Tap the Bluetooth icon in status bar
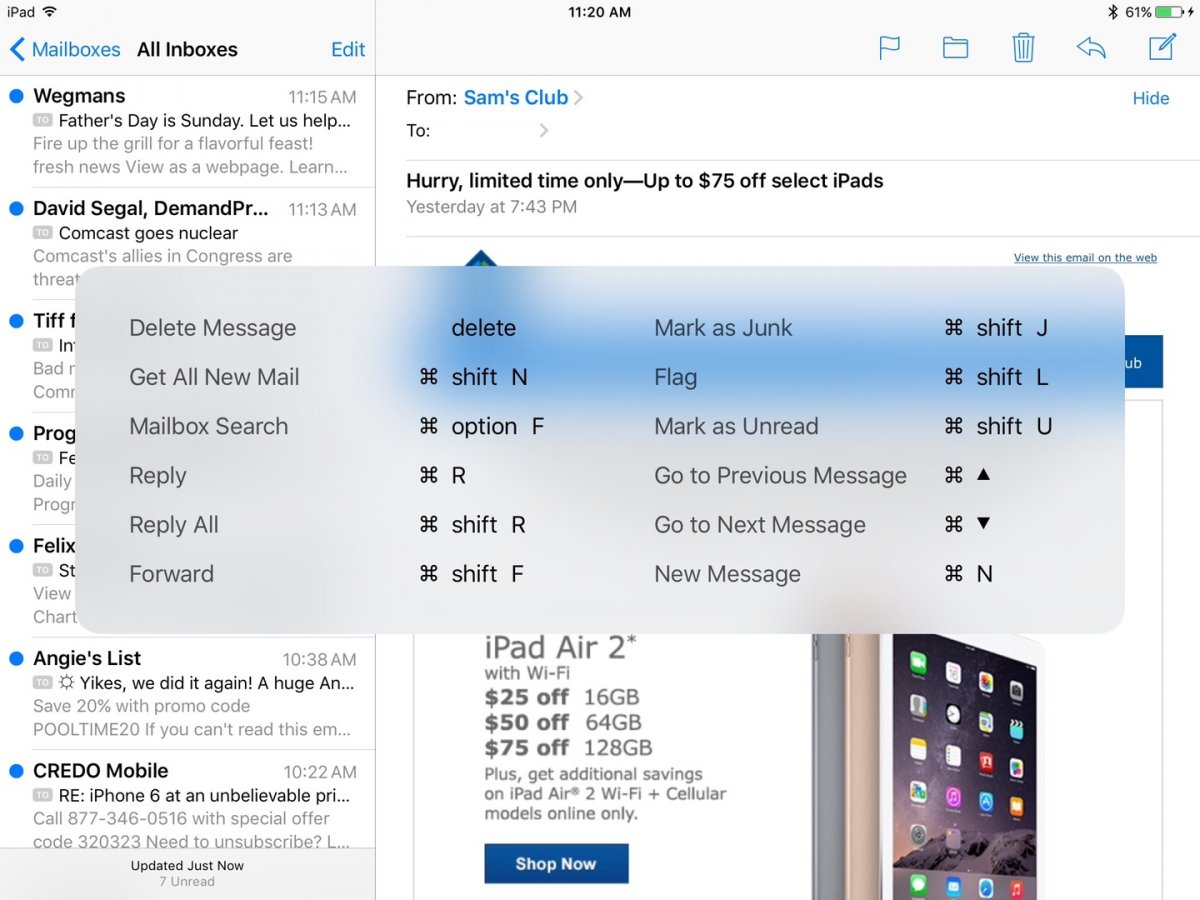Image resolution: width=1200 pixels, height=900 pixels. click(x=1112, y=12)
